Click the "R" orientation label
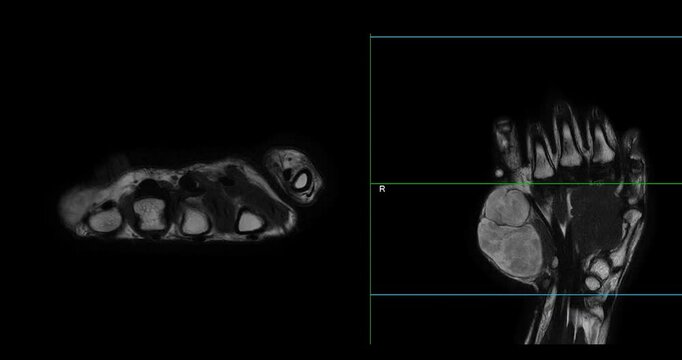The height and width of the screenshot is (360, 682). (382, 189)
